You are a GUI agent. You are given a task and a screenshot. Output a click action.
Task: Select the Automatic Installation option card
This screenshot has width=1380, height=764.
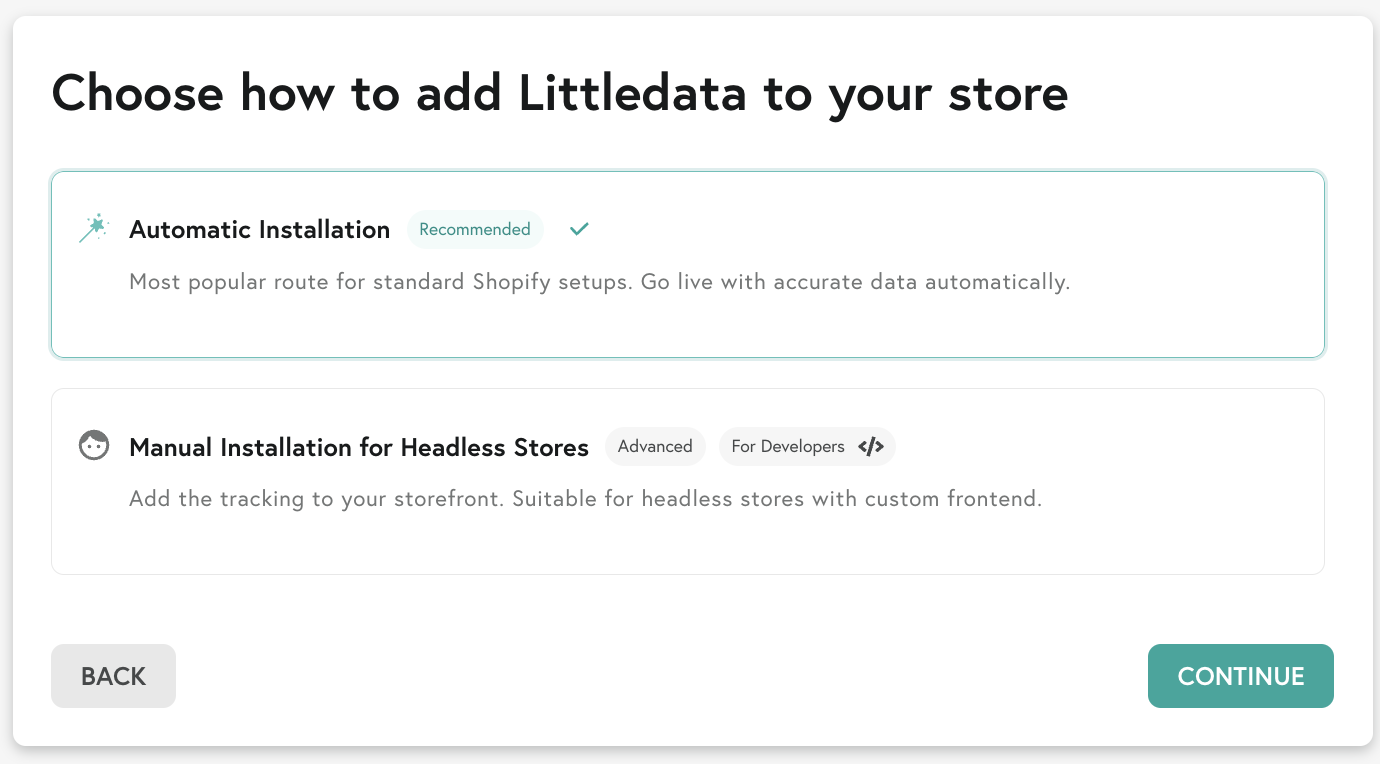688,265
